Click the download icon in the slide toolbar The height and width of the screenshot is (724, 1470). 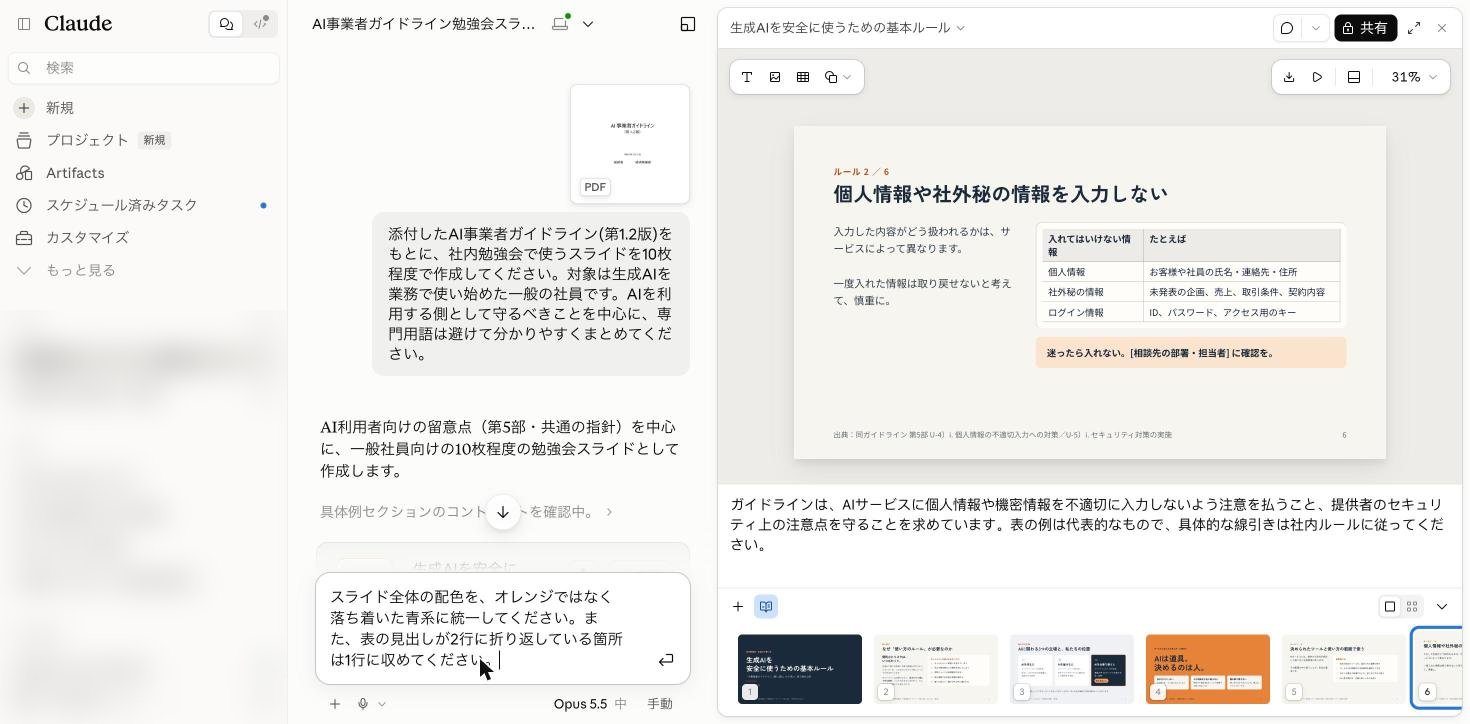click(x=1289, y=77)
